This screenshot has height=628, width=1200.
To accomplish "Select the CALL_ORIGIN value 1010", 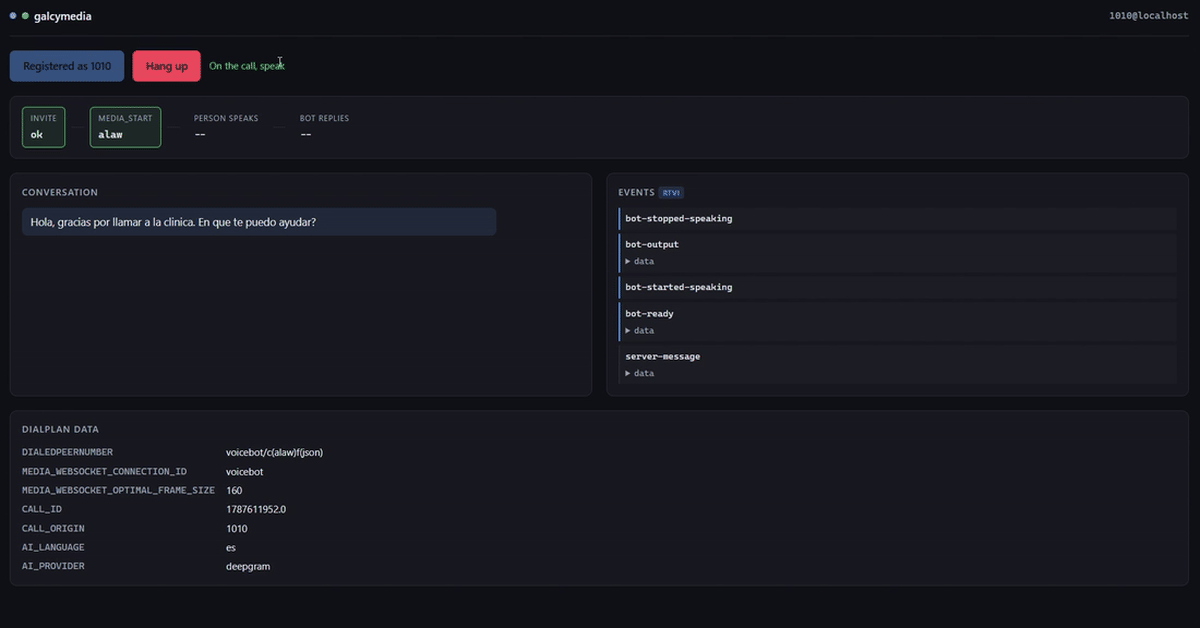I will pyautogui.click(x=236, y=528).
